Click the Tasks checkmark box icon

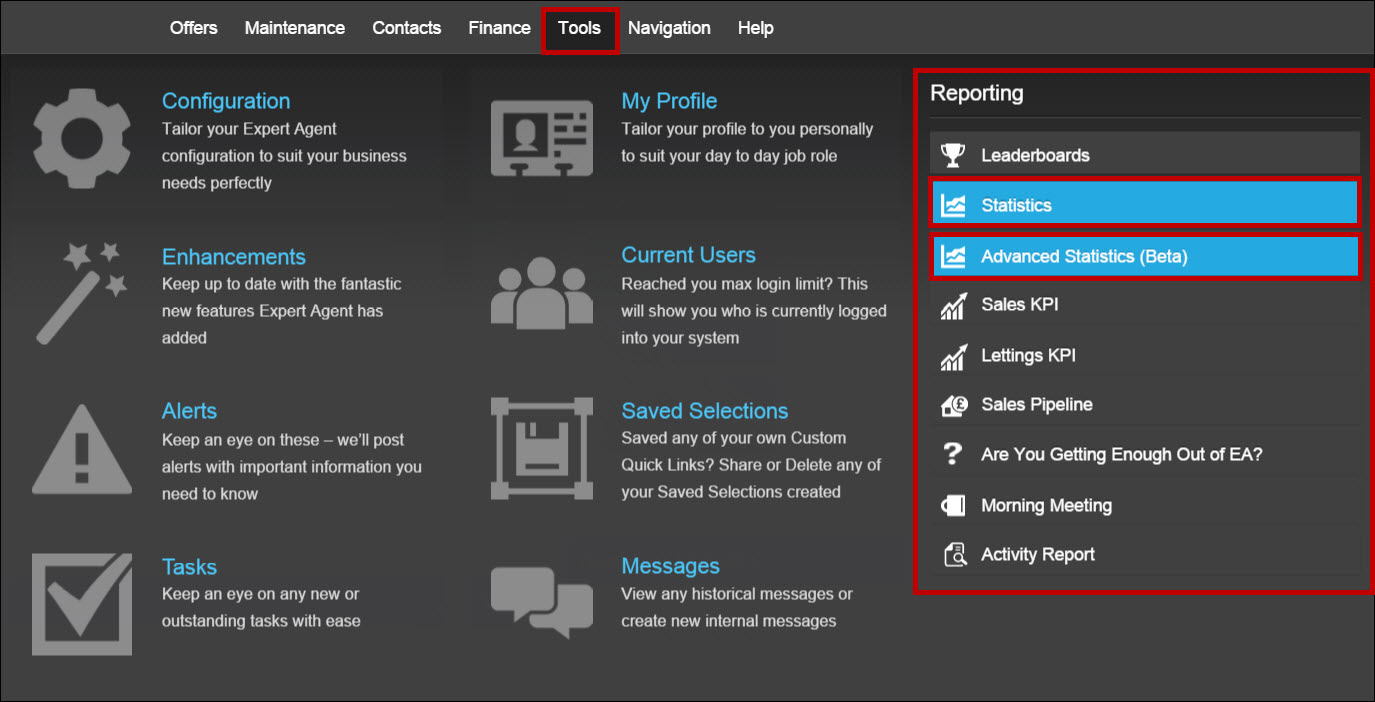[82, 604]
